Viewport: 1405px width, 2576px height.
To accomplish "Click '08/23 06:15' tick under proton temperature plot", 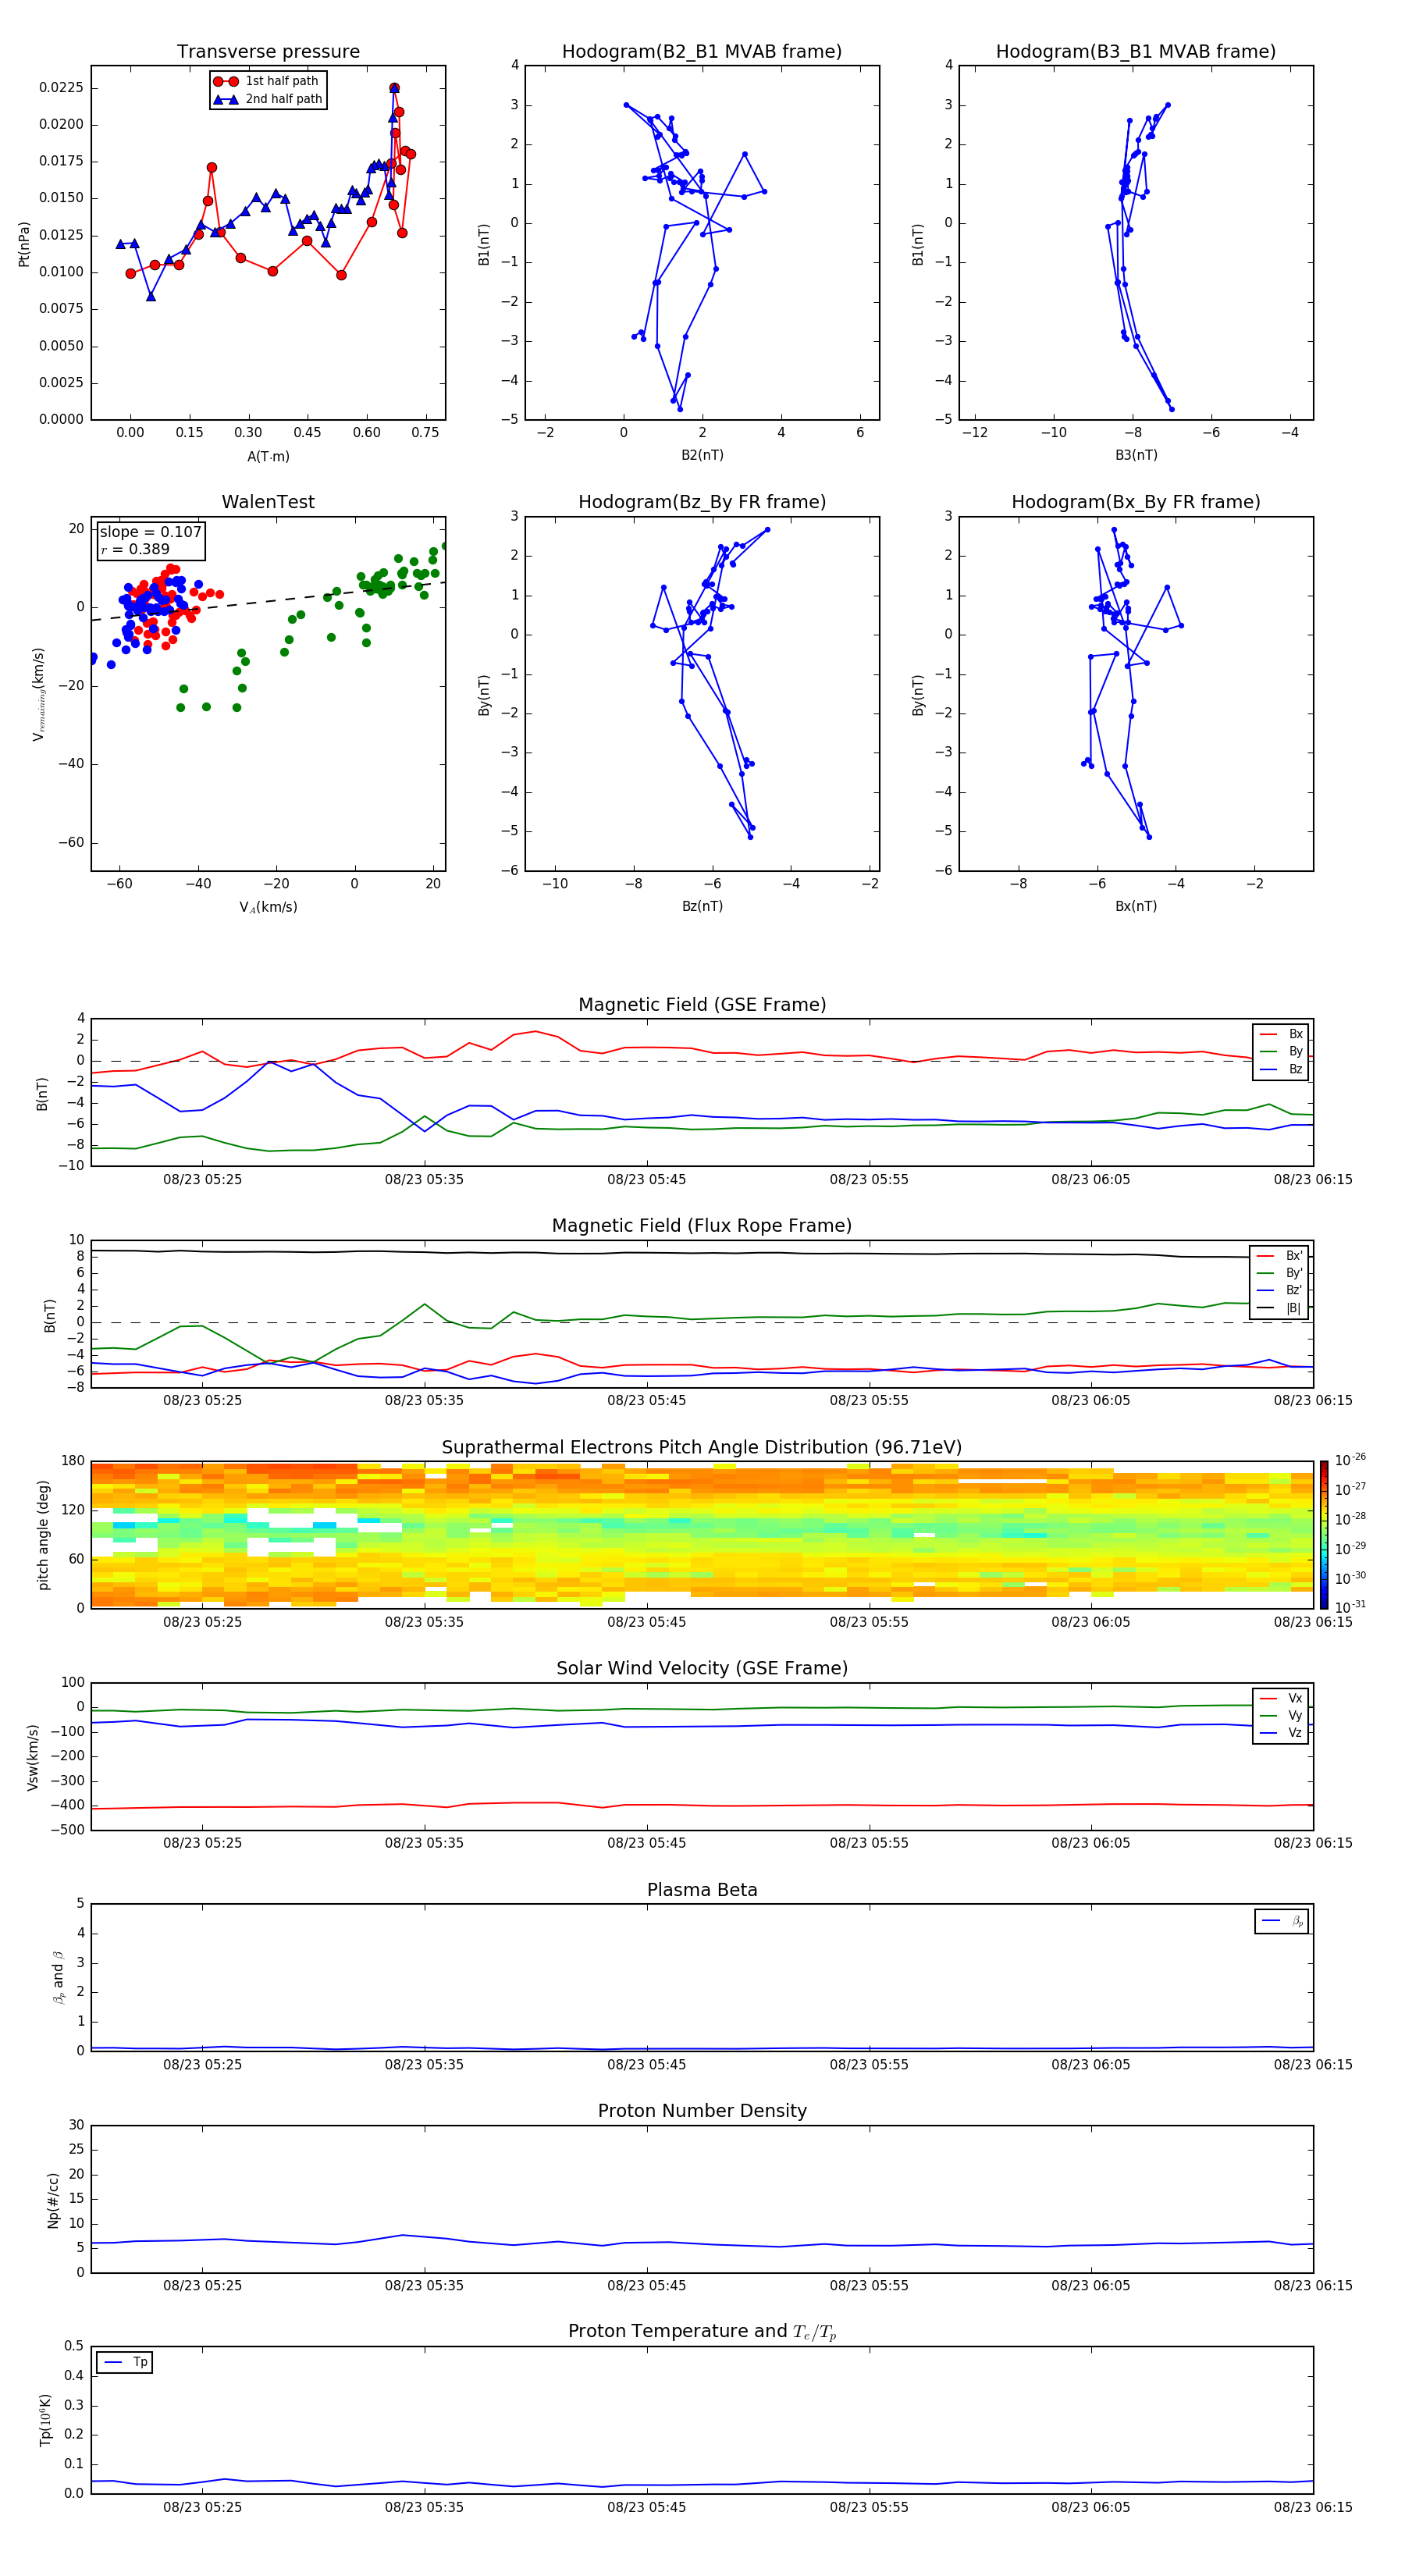I will [1312, 2507].
